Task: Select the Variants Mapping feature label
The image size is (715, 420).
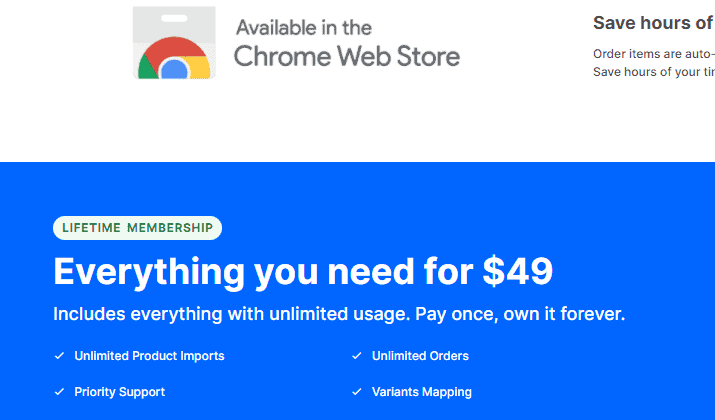Action: tap(422, 392)
